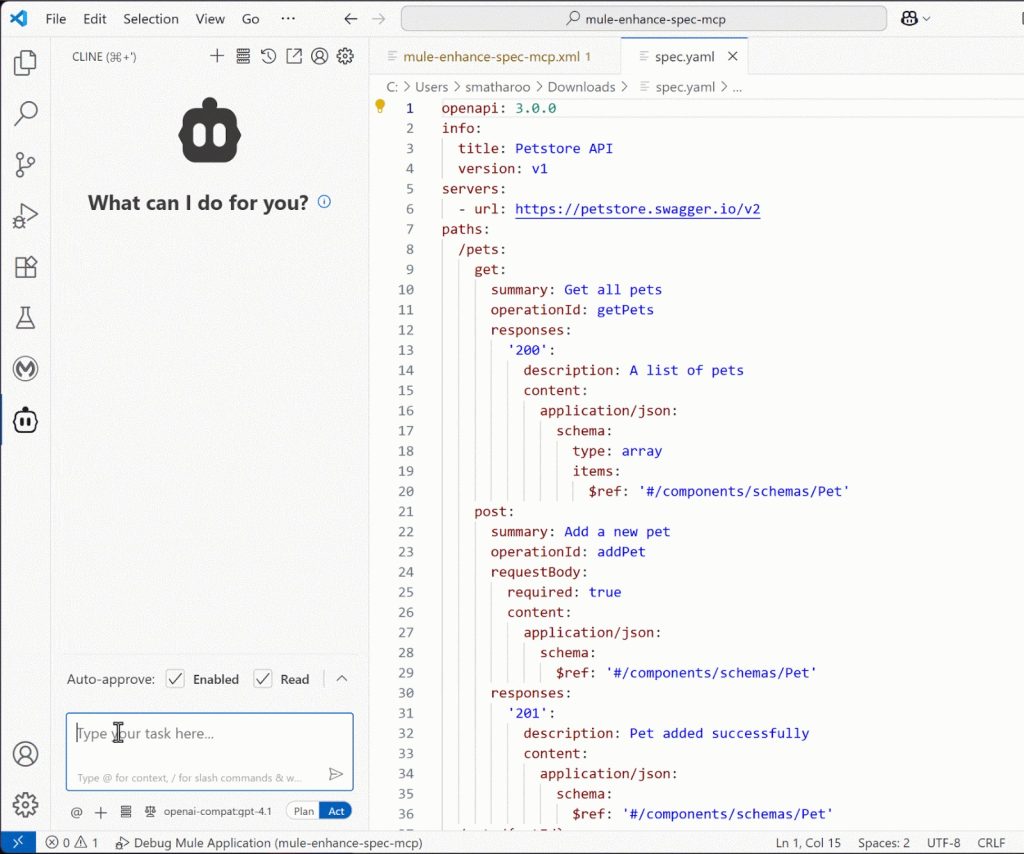Open the openai-compat:gpt-4.1 model selector
Image resolution: width=1024 pixels, height=854 pixels.
pos(217,811)
